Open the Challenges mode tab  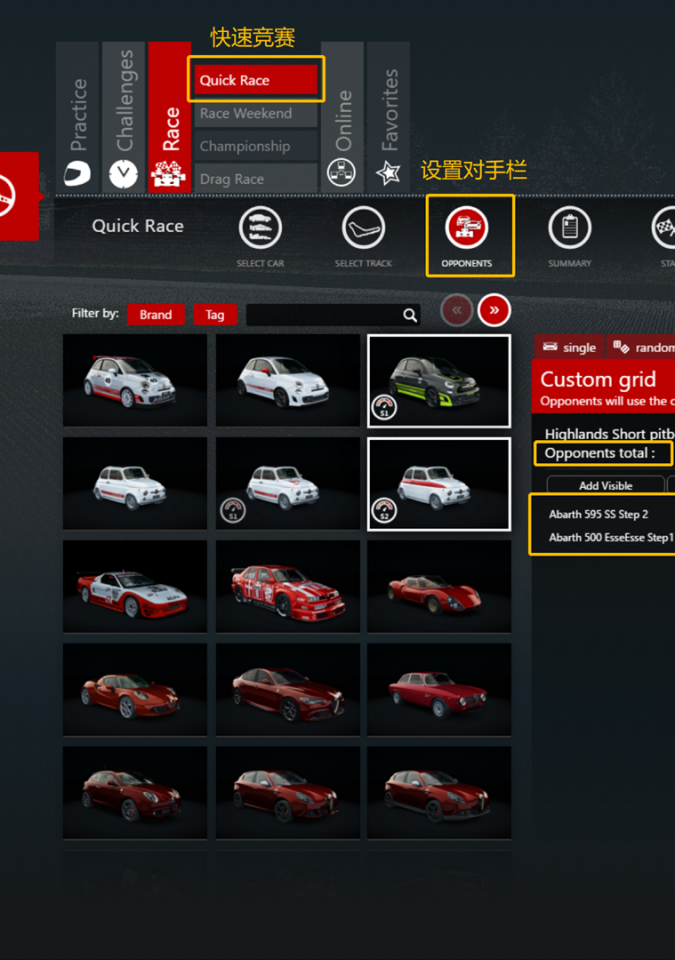click(124, 116)
